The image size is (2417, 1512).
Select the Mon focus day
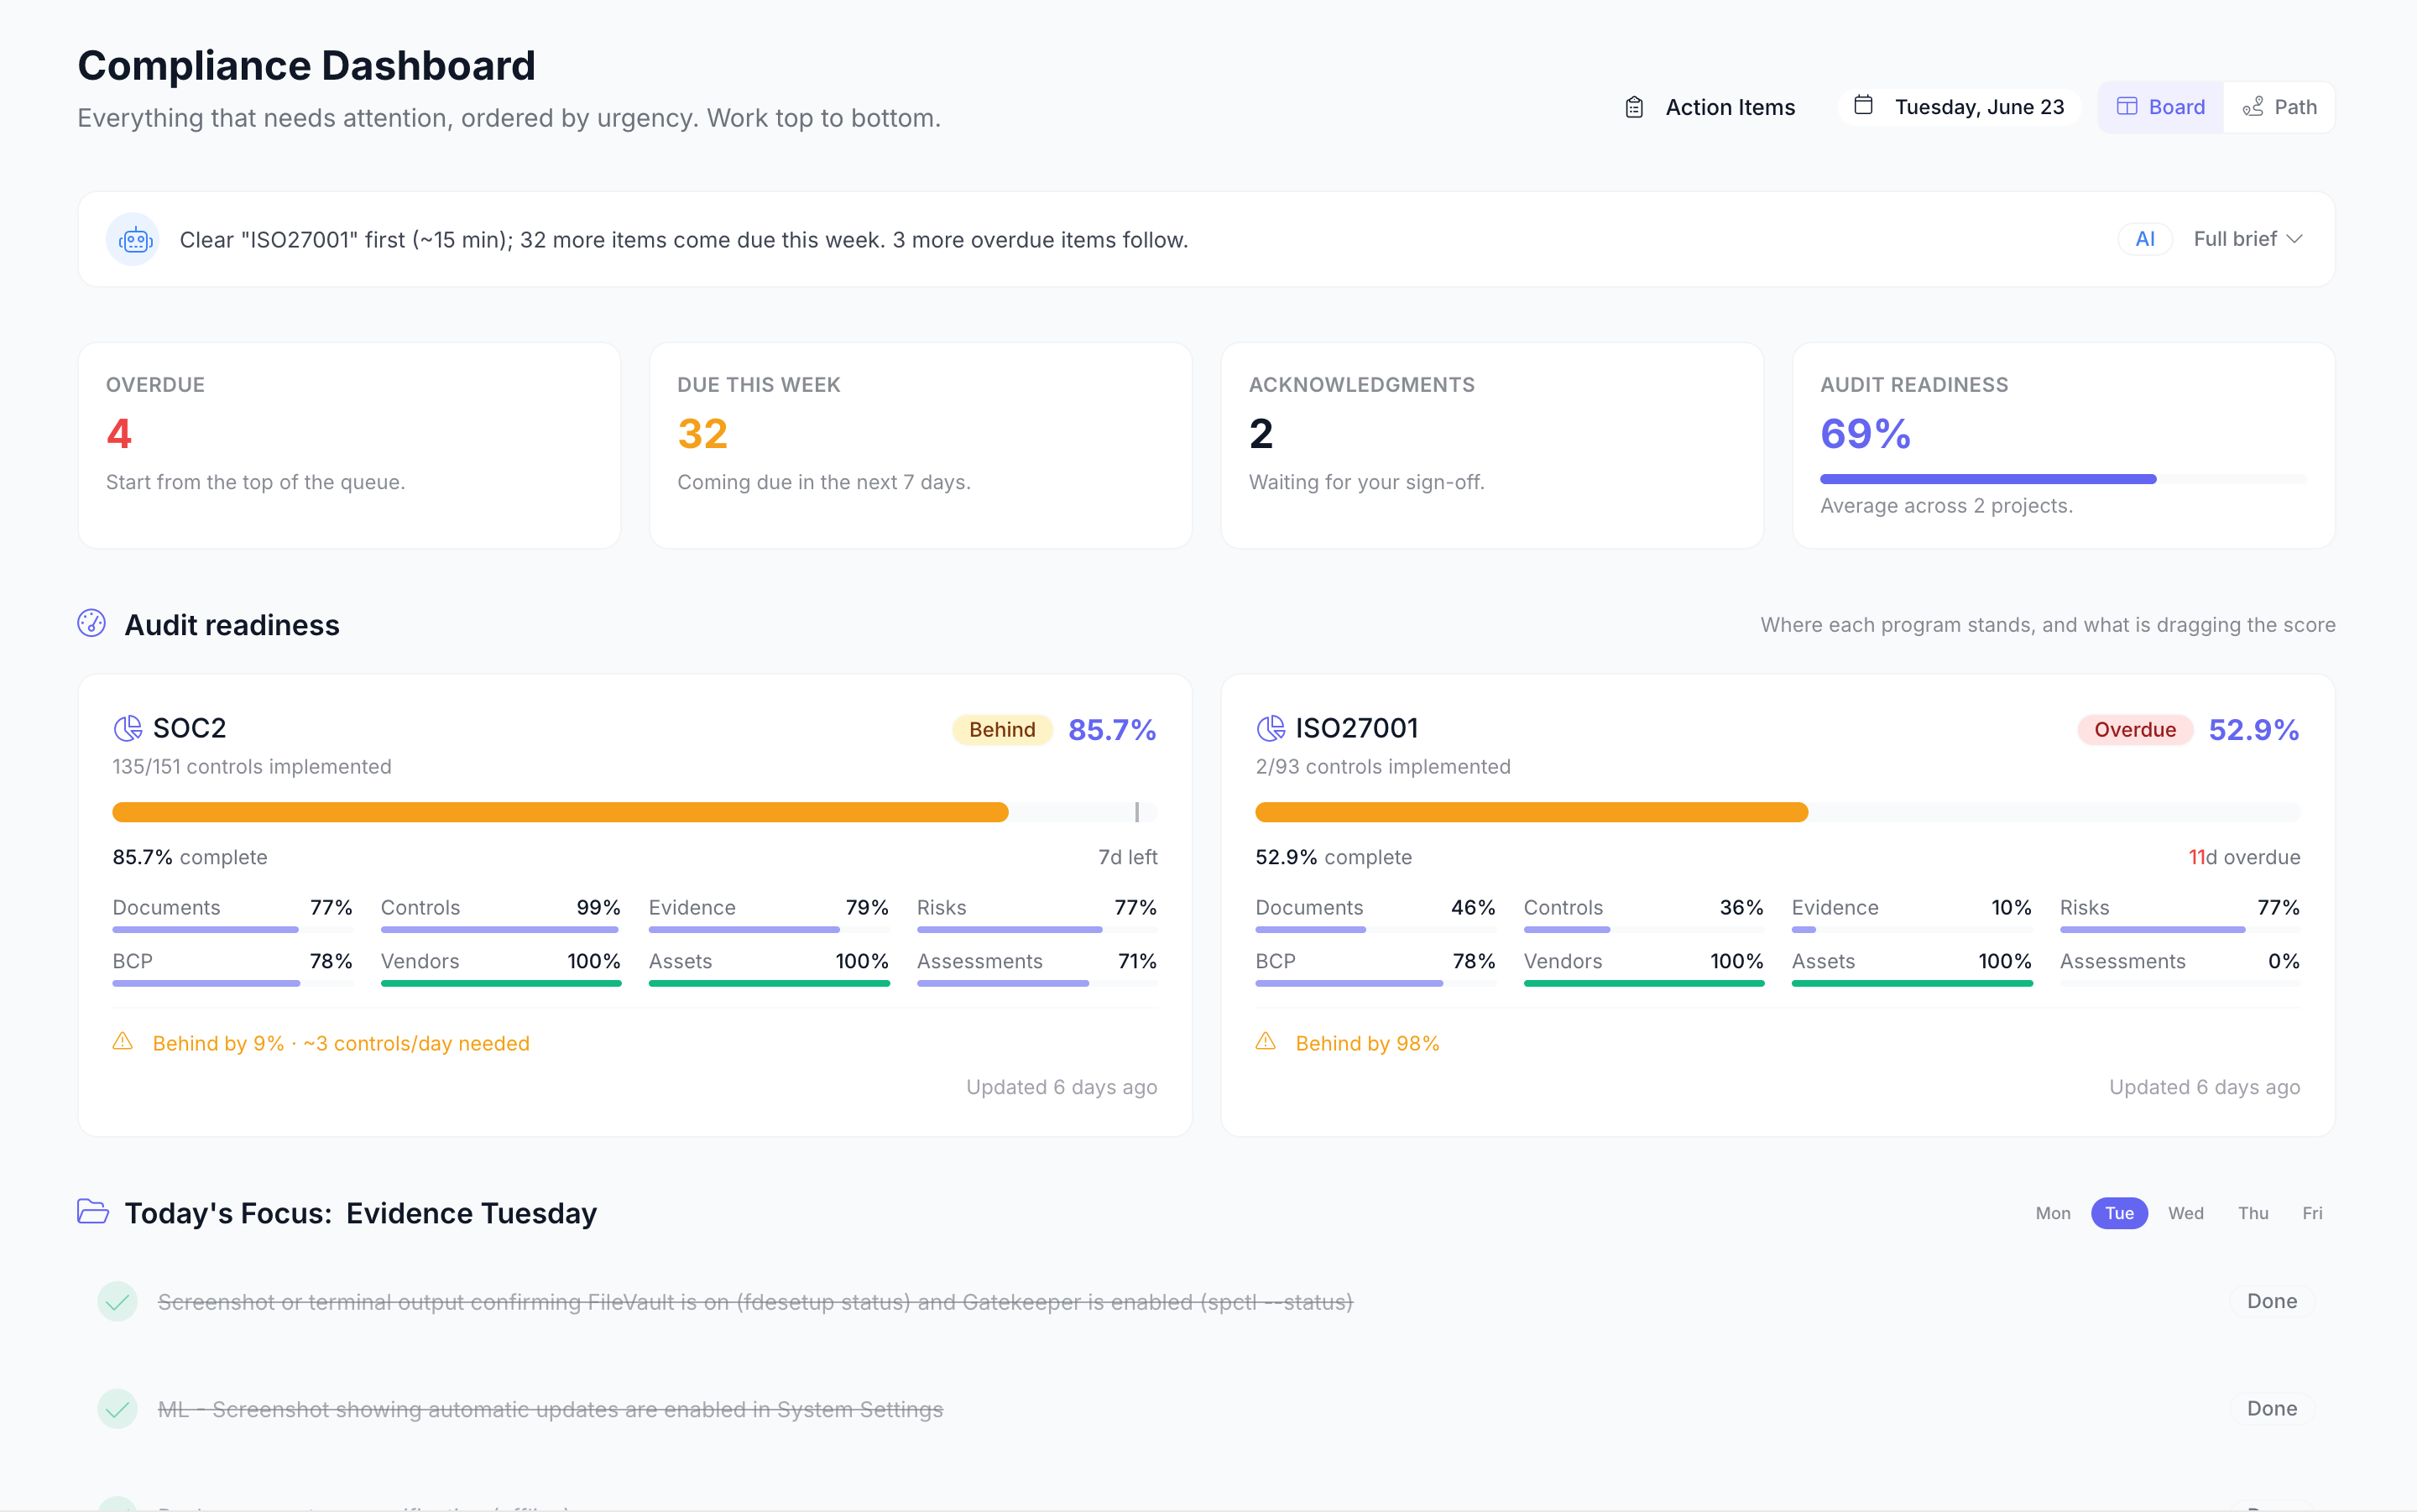(x=2053, y=1213)
